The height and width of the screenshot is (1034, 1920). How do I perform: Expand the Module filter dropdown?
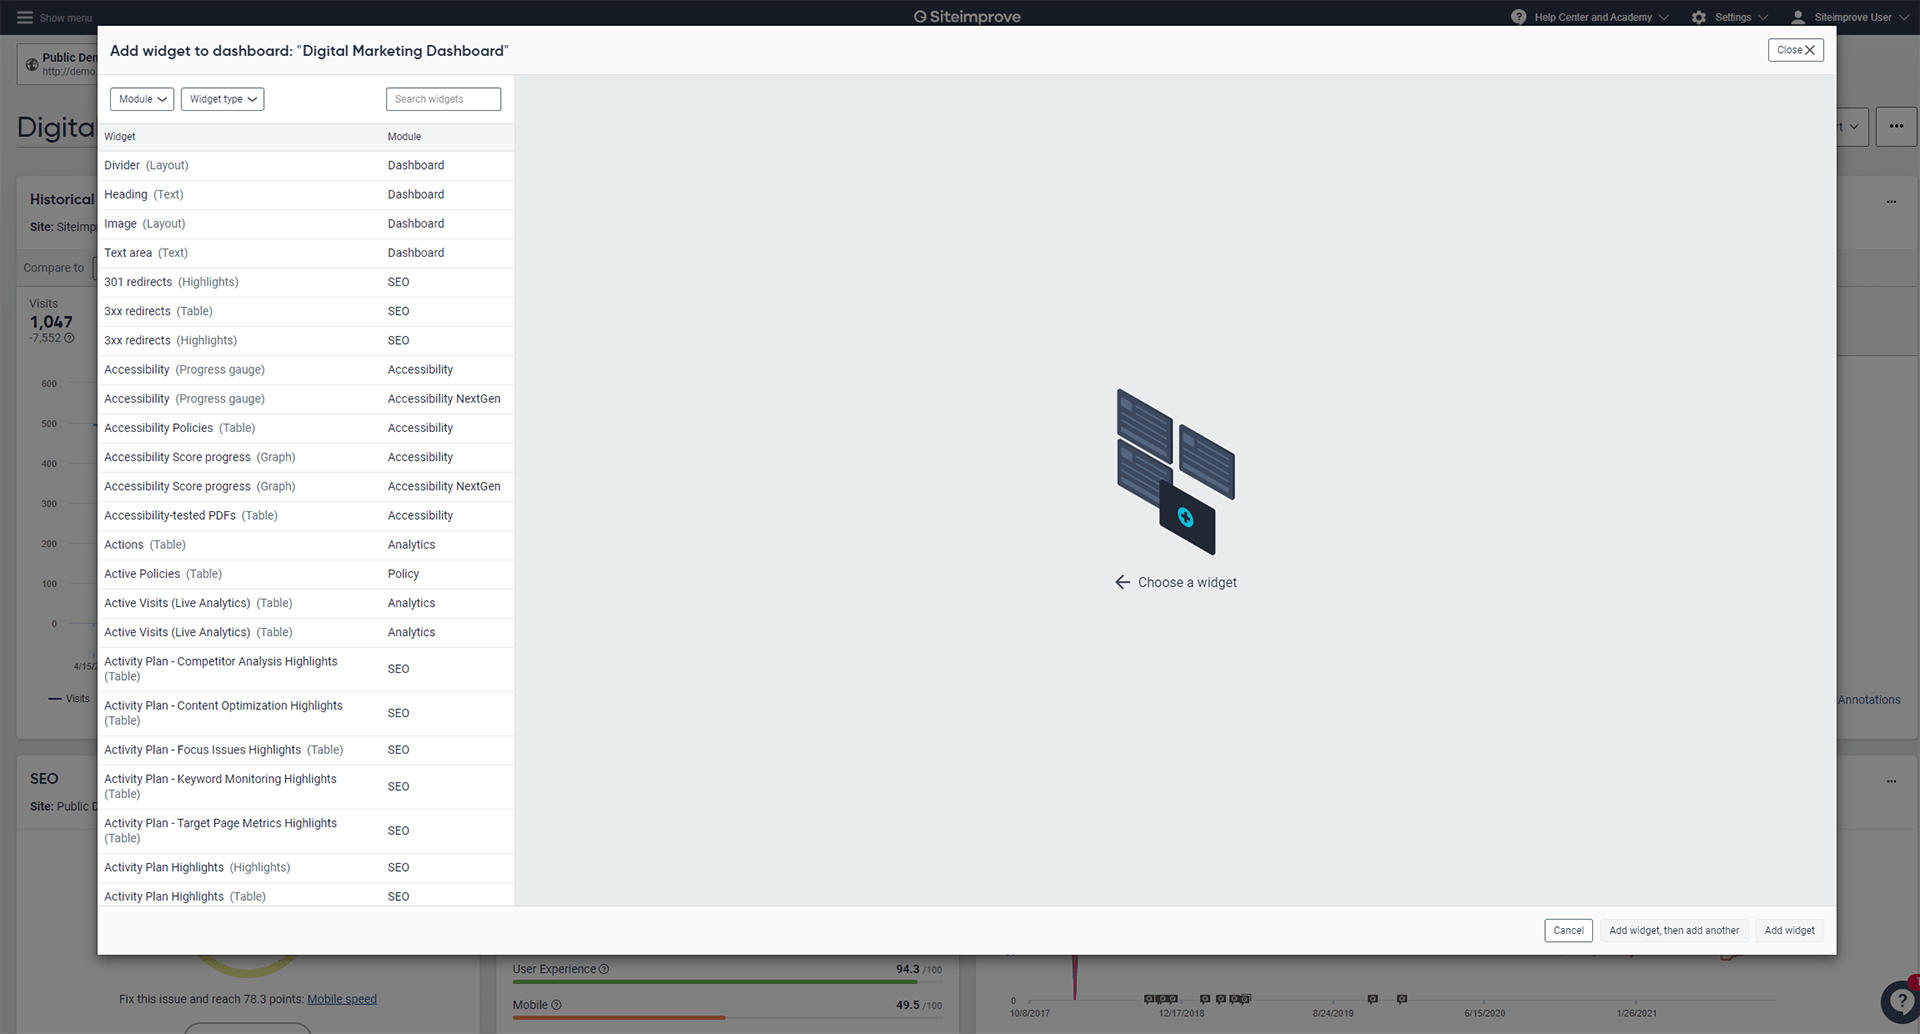click(x=142, y=99)
